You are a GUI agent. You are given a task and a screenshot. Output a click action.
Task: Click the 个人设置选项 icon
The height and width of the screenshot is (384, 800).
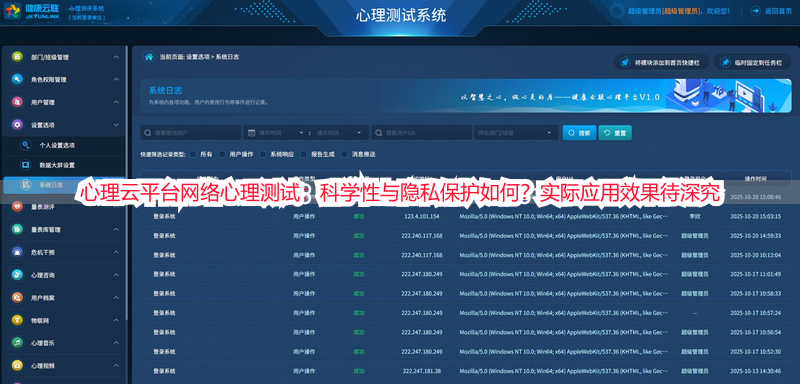tap(26, 145)
